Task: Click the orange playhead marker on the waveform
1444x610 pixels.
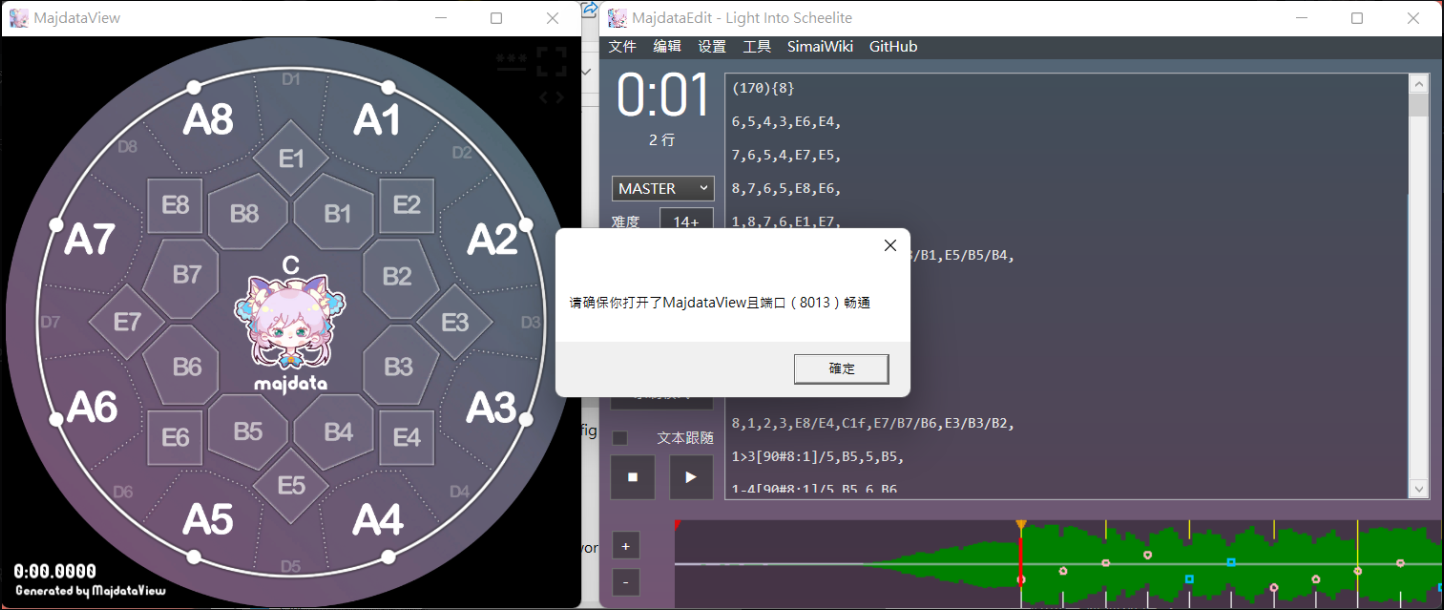Action: pos(1020,522)
